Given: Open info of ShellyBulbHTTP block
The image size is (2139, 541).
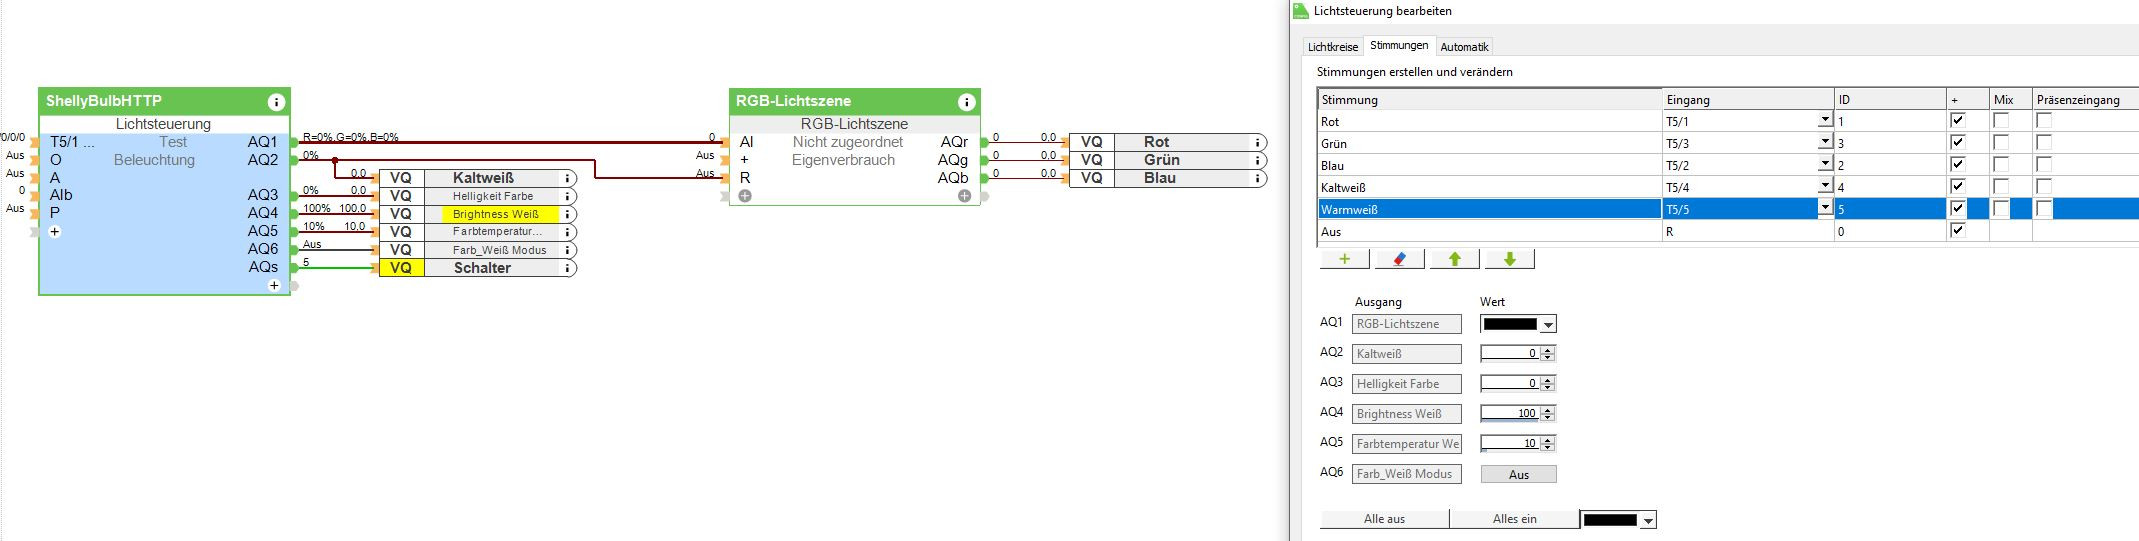Looking at the screenshot, I should (x=276, y=102).
